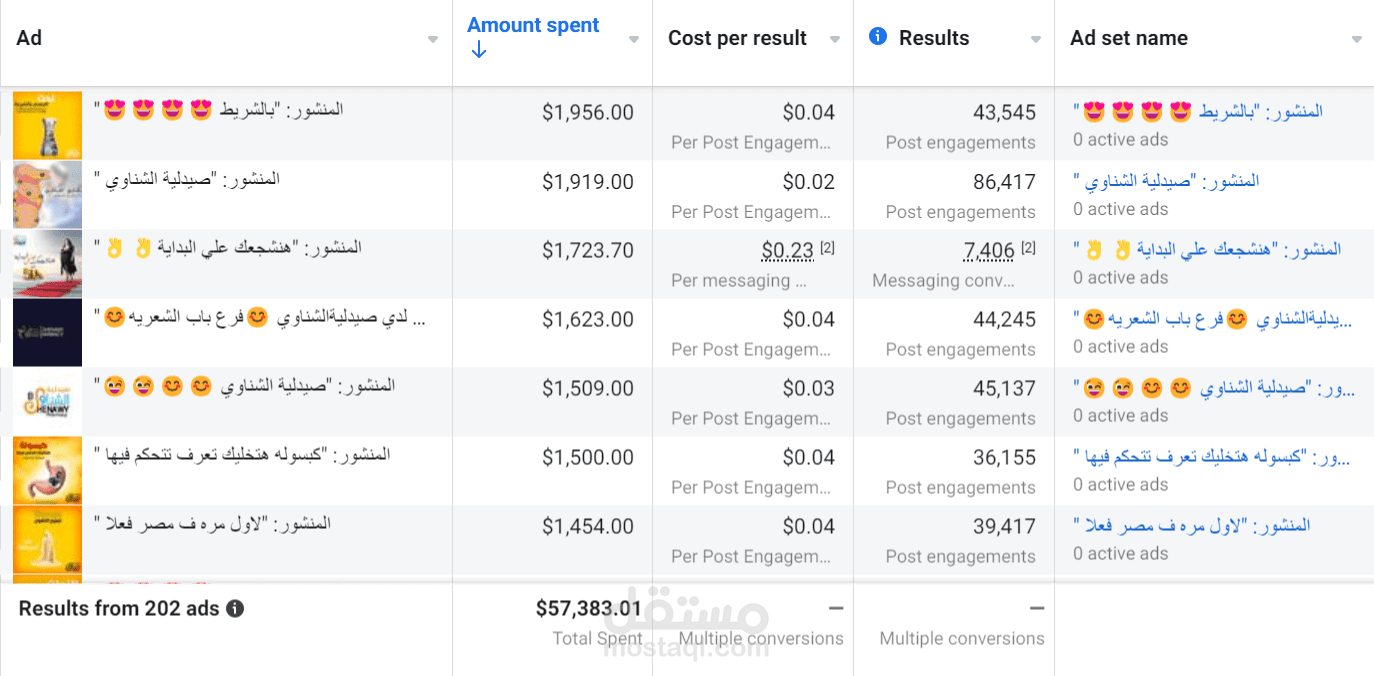Open the Ad set name column dropdown
The height and width of the screenshot is (676, 1374).
(x=1356, y=39)
